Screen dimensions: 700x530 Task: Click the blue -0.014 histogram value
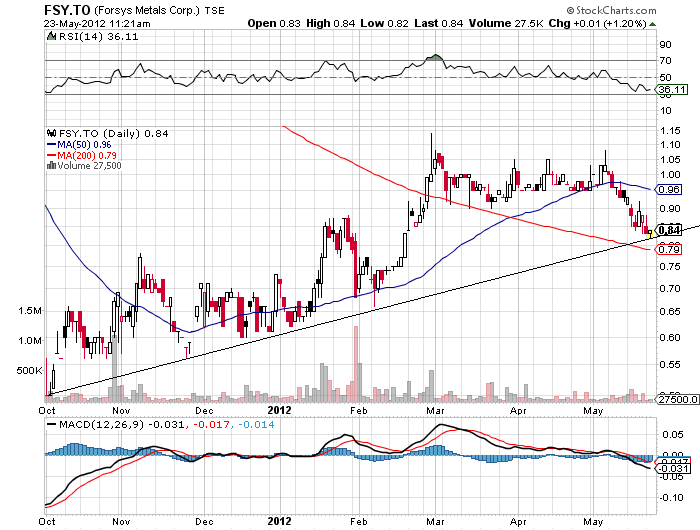[x=256, y=425]
